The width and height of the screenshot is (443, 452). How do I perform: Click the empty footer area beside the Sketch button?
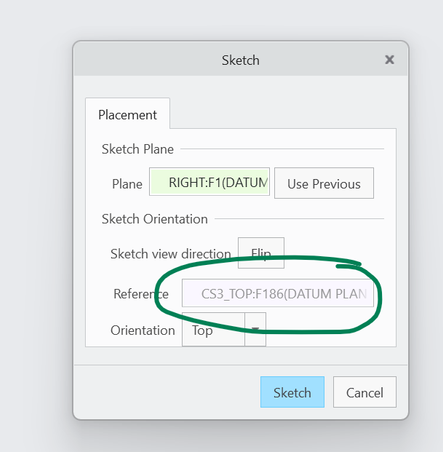tap(167, 392)
